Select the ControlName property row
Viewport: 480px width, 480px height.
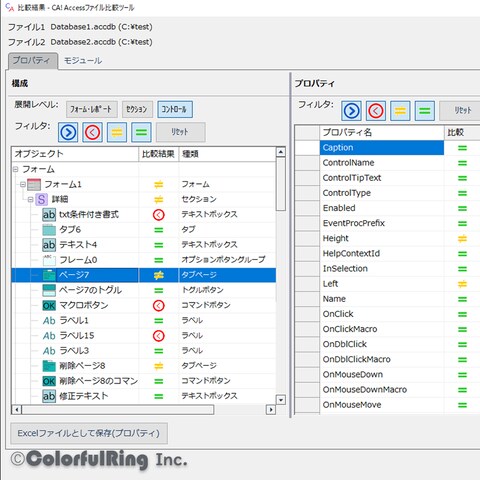(x=382, y=163)
